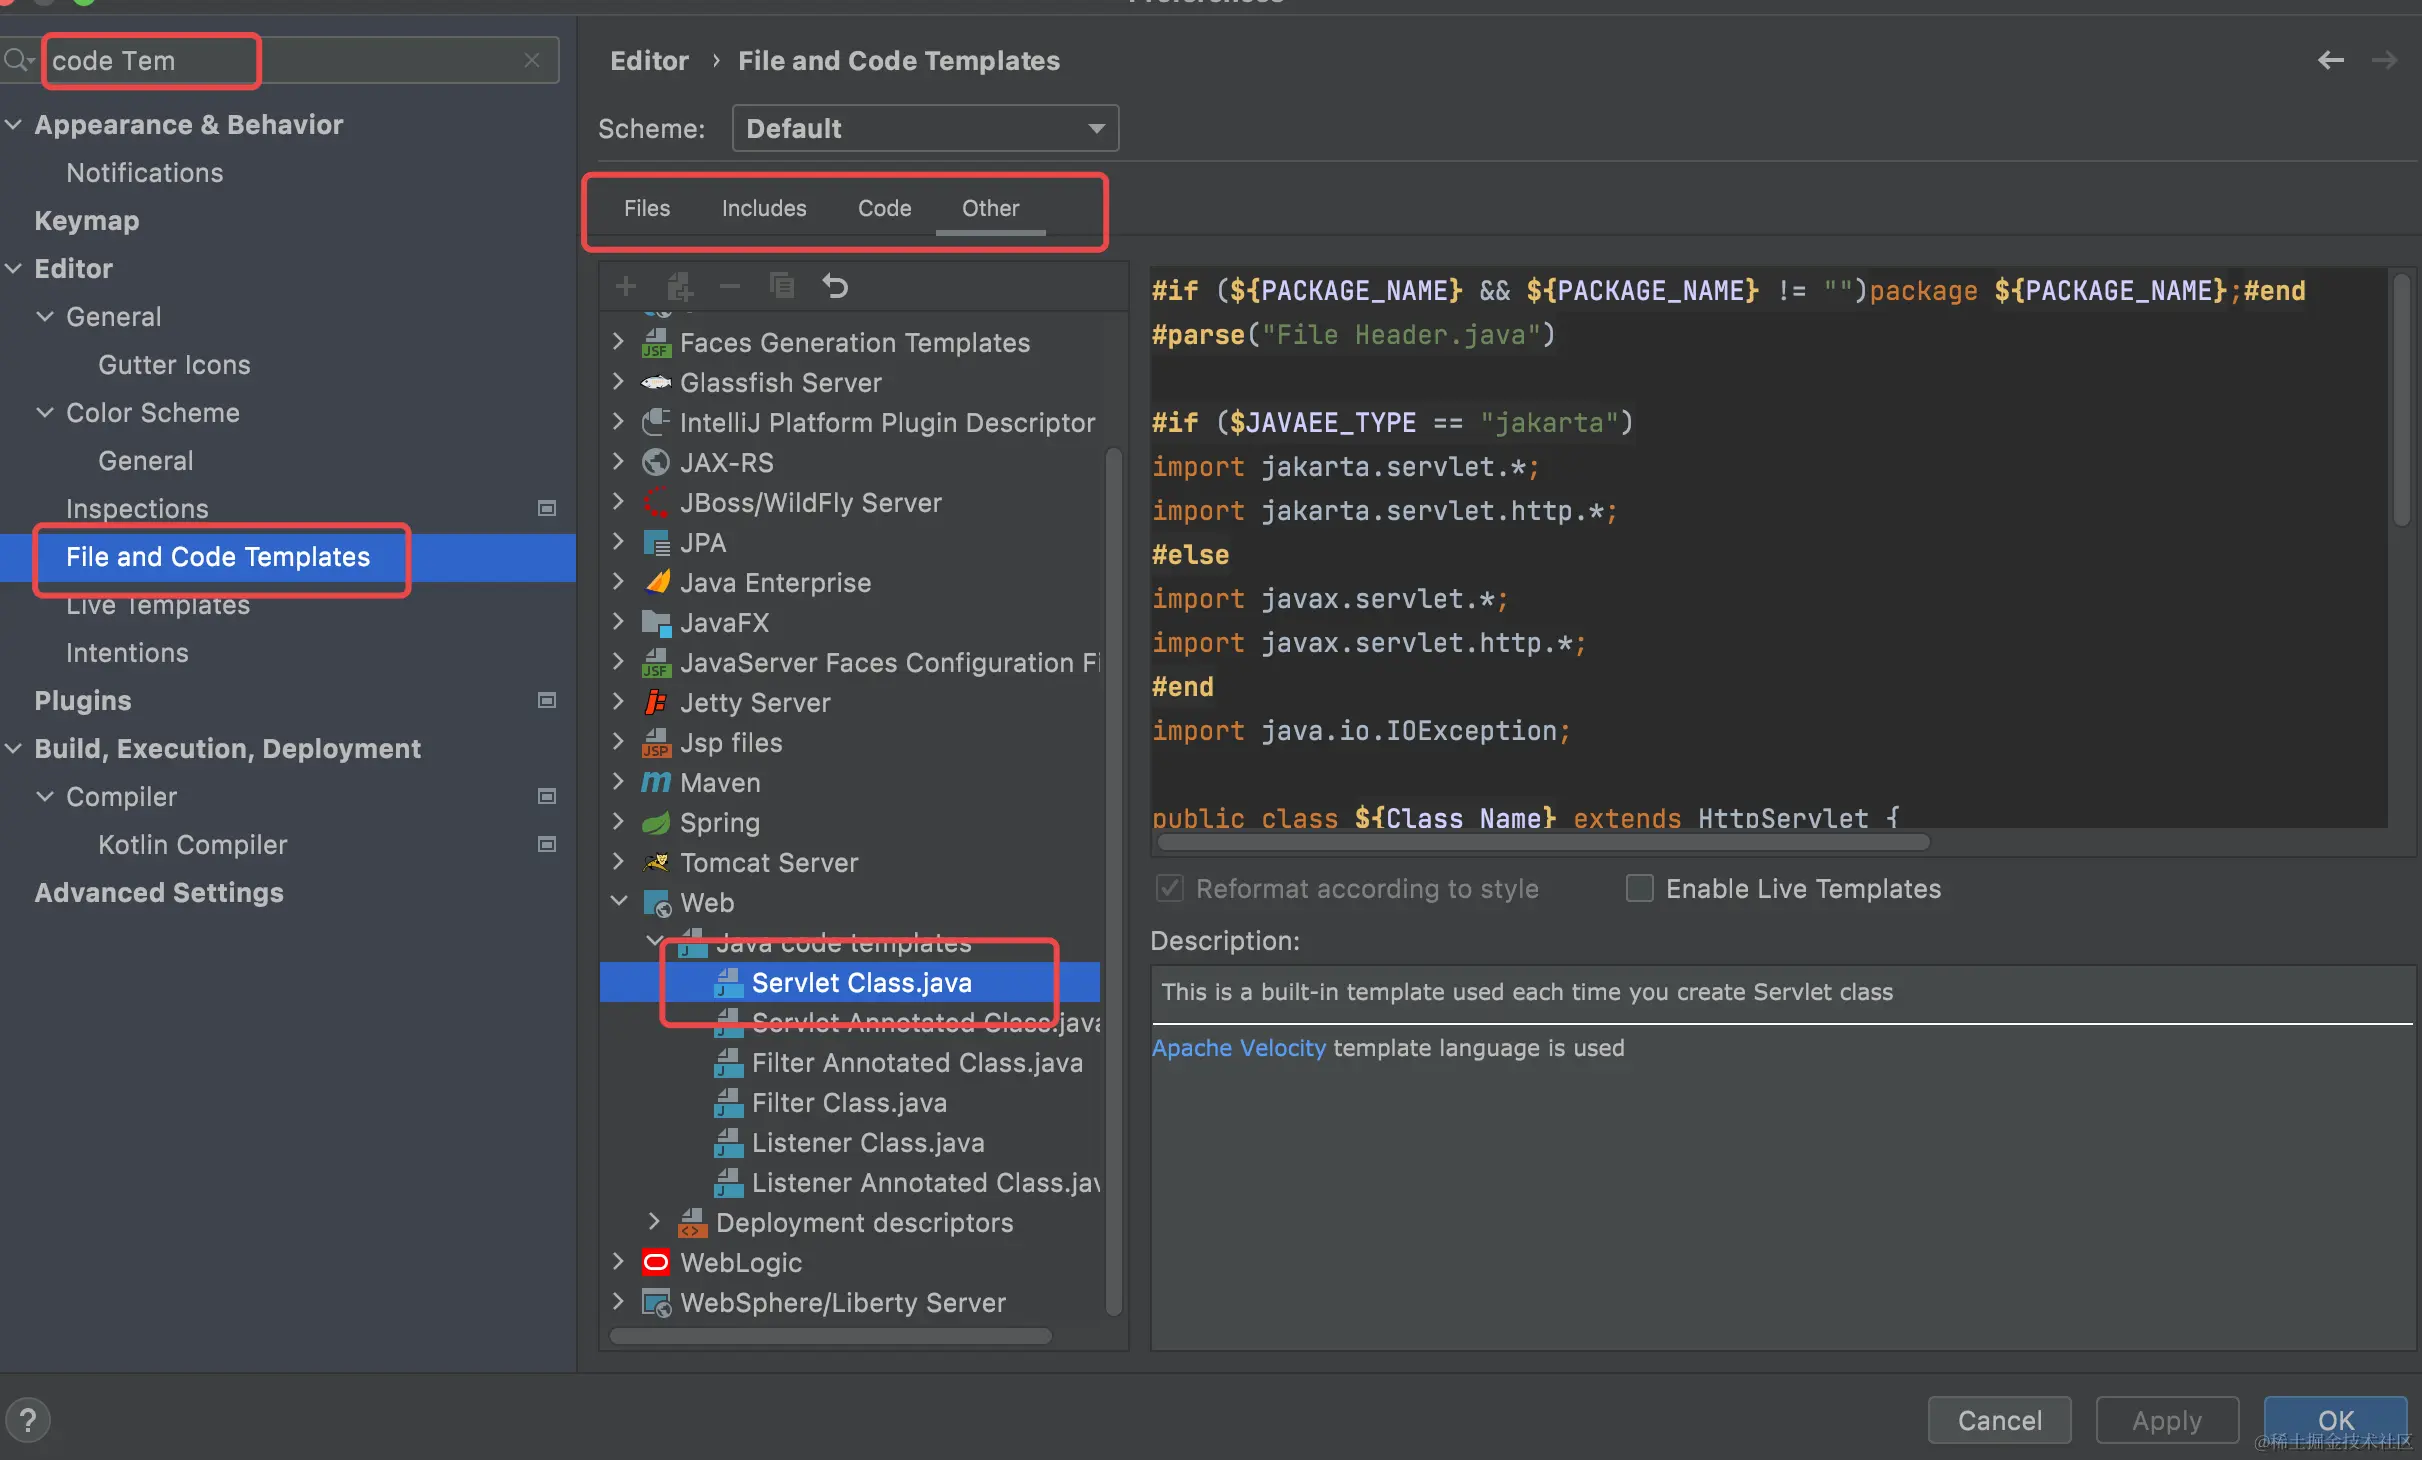Click the Spring leaf icon
Image resolution: width=2422 pixels, height=1460 pixels.
656,823
